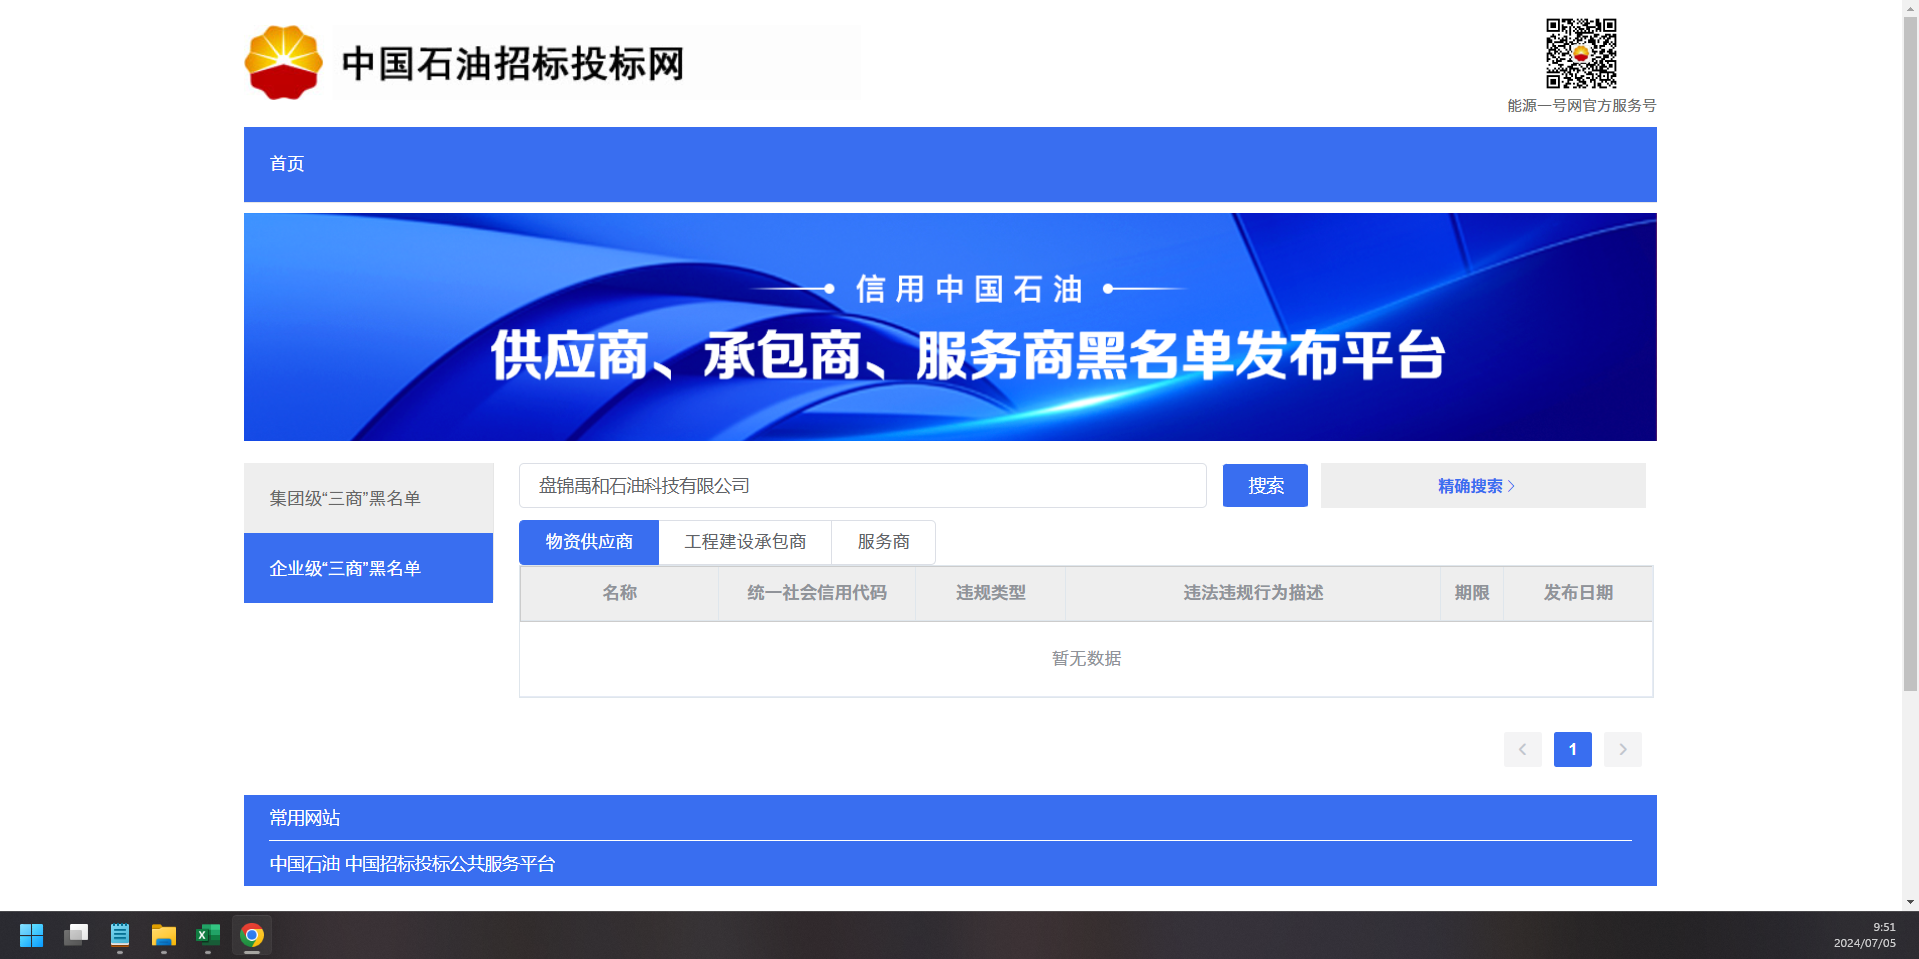Open Task View on the taskbar
Screen dimensions: 1919x959
76,935
